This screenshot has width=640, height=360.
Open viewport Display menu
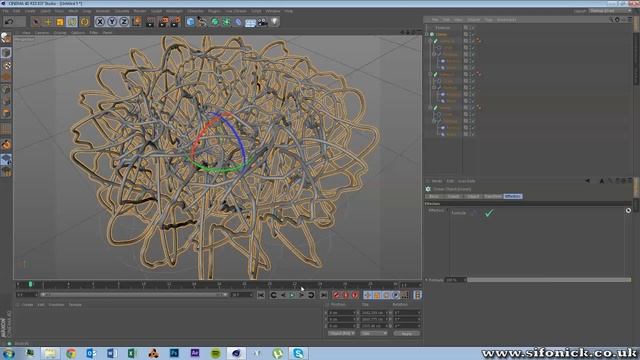pos(60,32)
